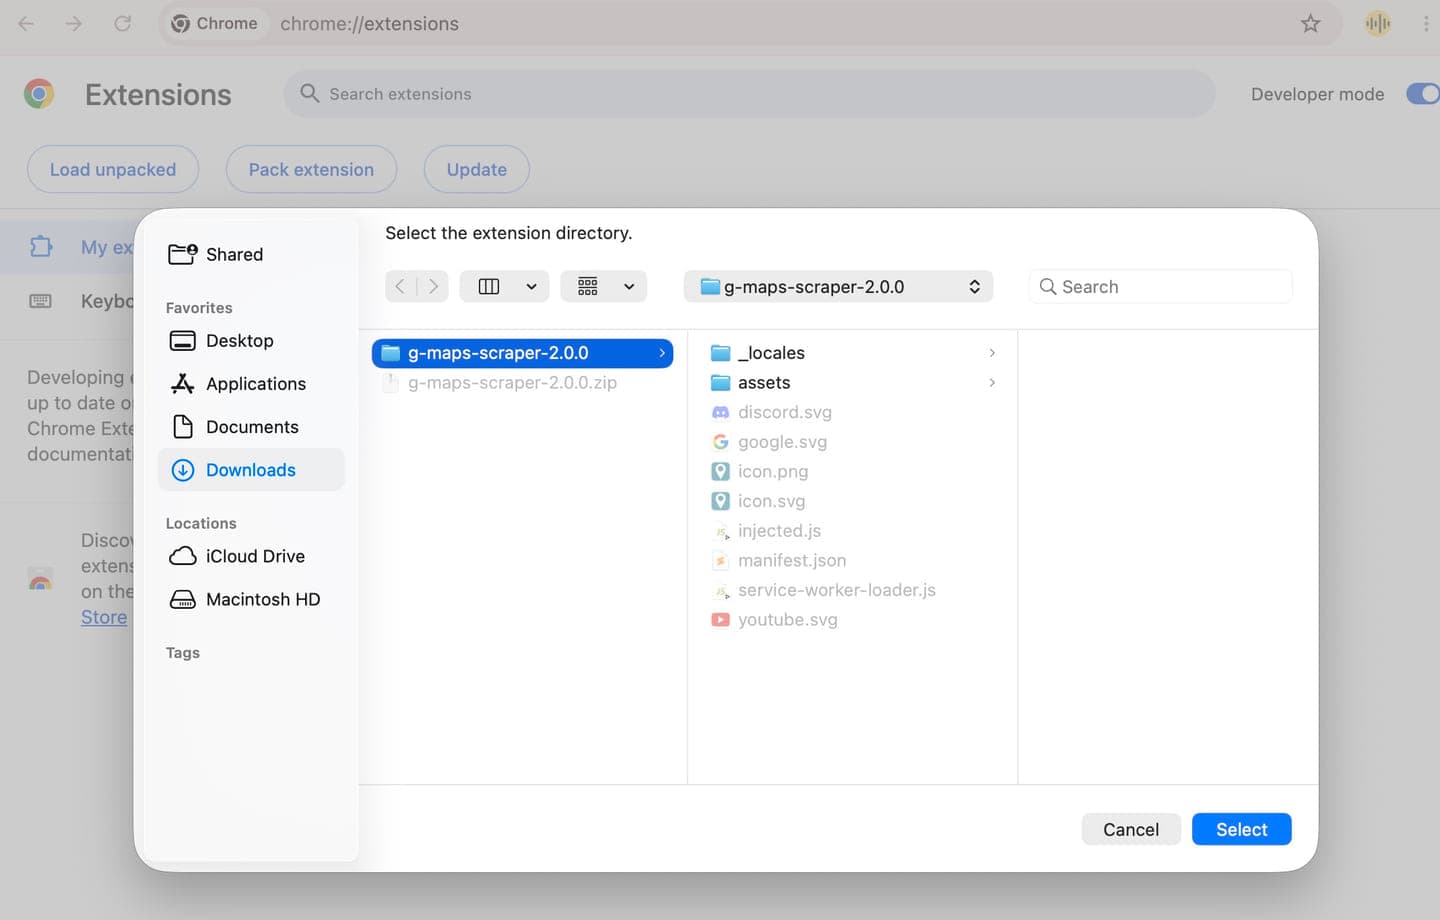
Task: Click the google.svg file
Action: coord(782,442)
